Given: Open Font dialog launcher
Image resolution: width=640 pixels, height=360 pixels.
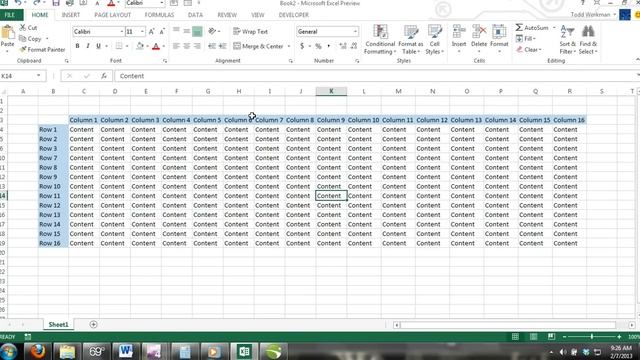Looking at the screenshot, I should (165, 61).
